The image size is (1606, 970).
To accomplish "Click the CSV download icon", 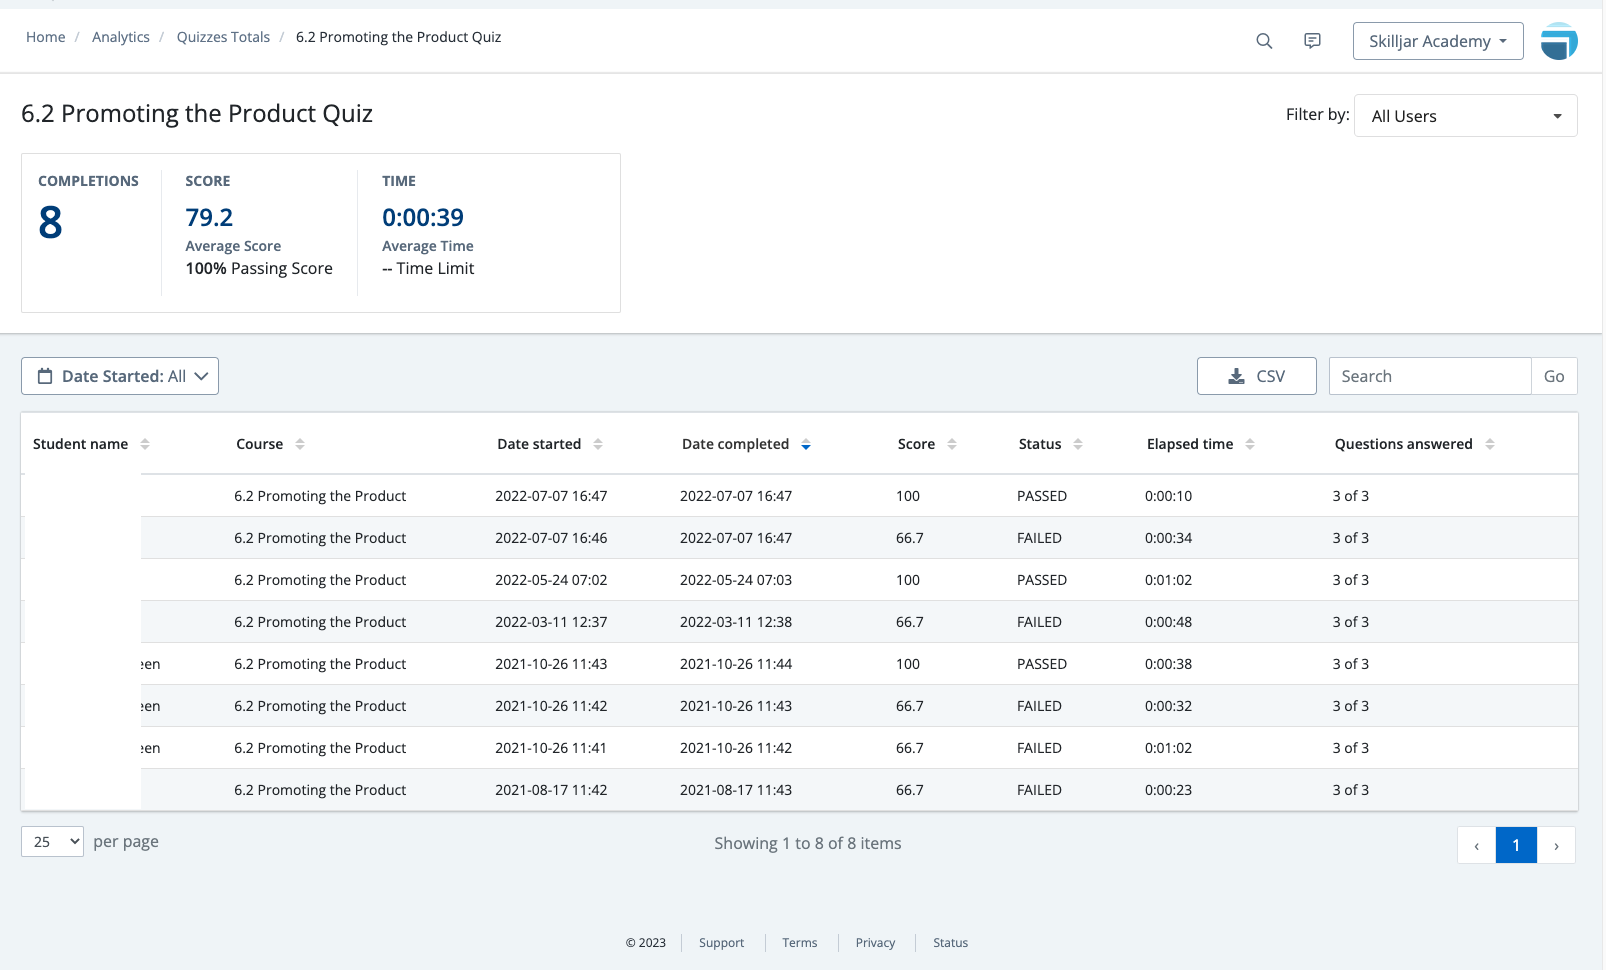I will coord(1237,376).
